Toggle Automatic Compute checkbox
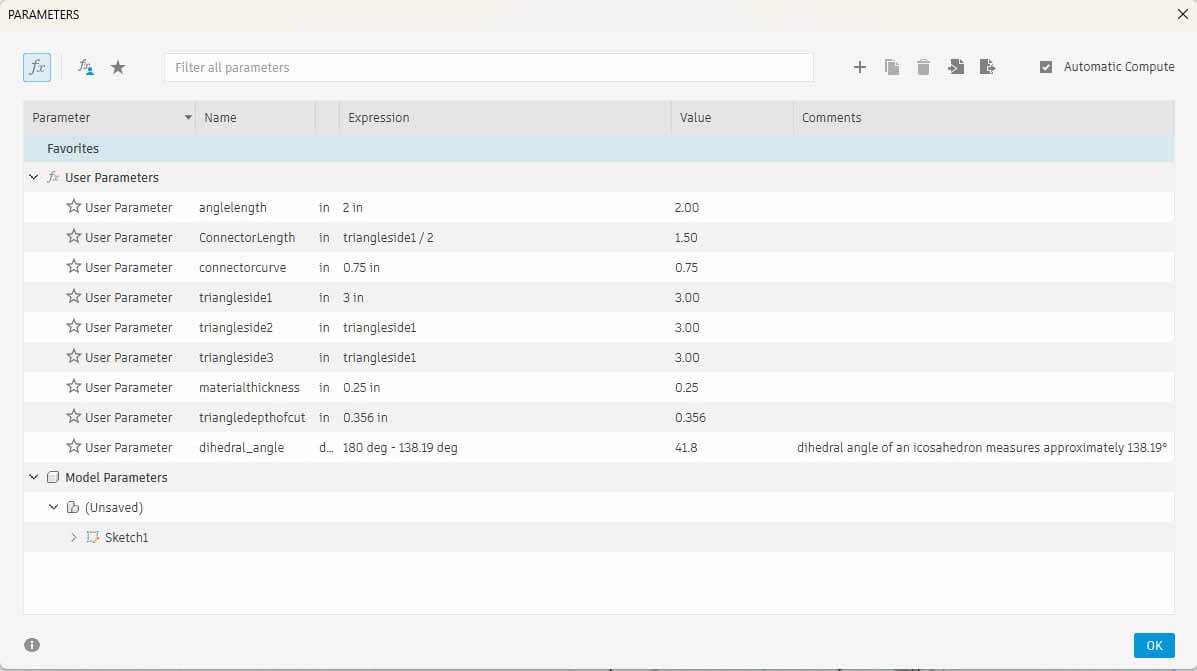The width and height of the screenshot is (1197, 671). 1046,67
